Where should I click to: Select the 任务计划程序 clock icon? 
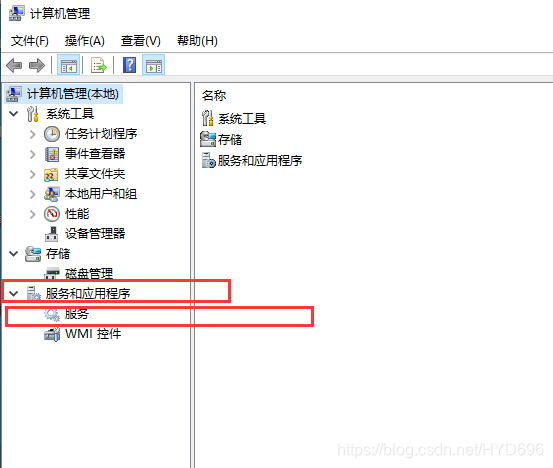52,134
